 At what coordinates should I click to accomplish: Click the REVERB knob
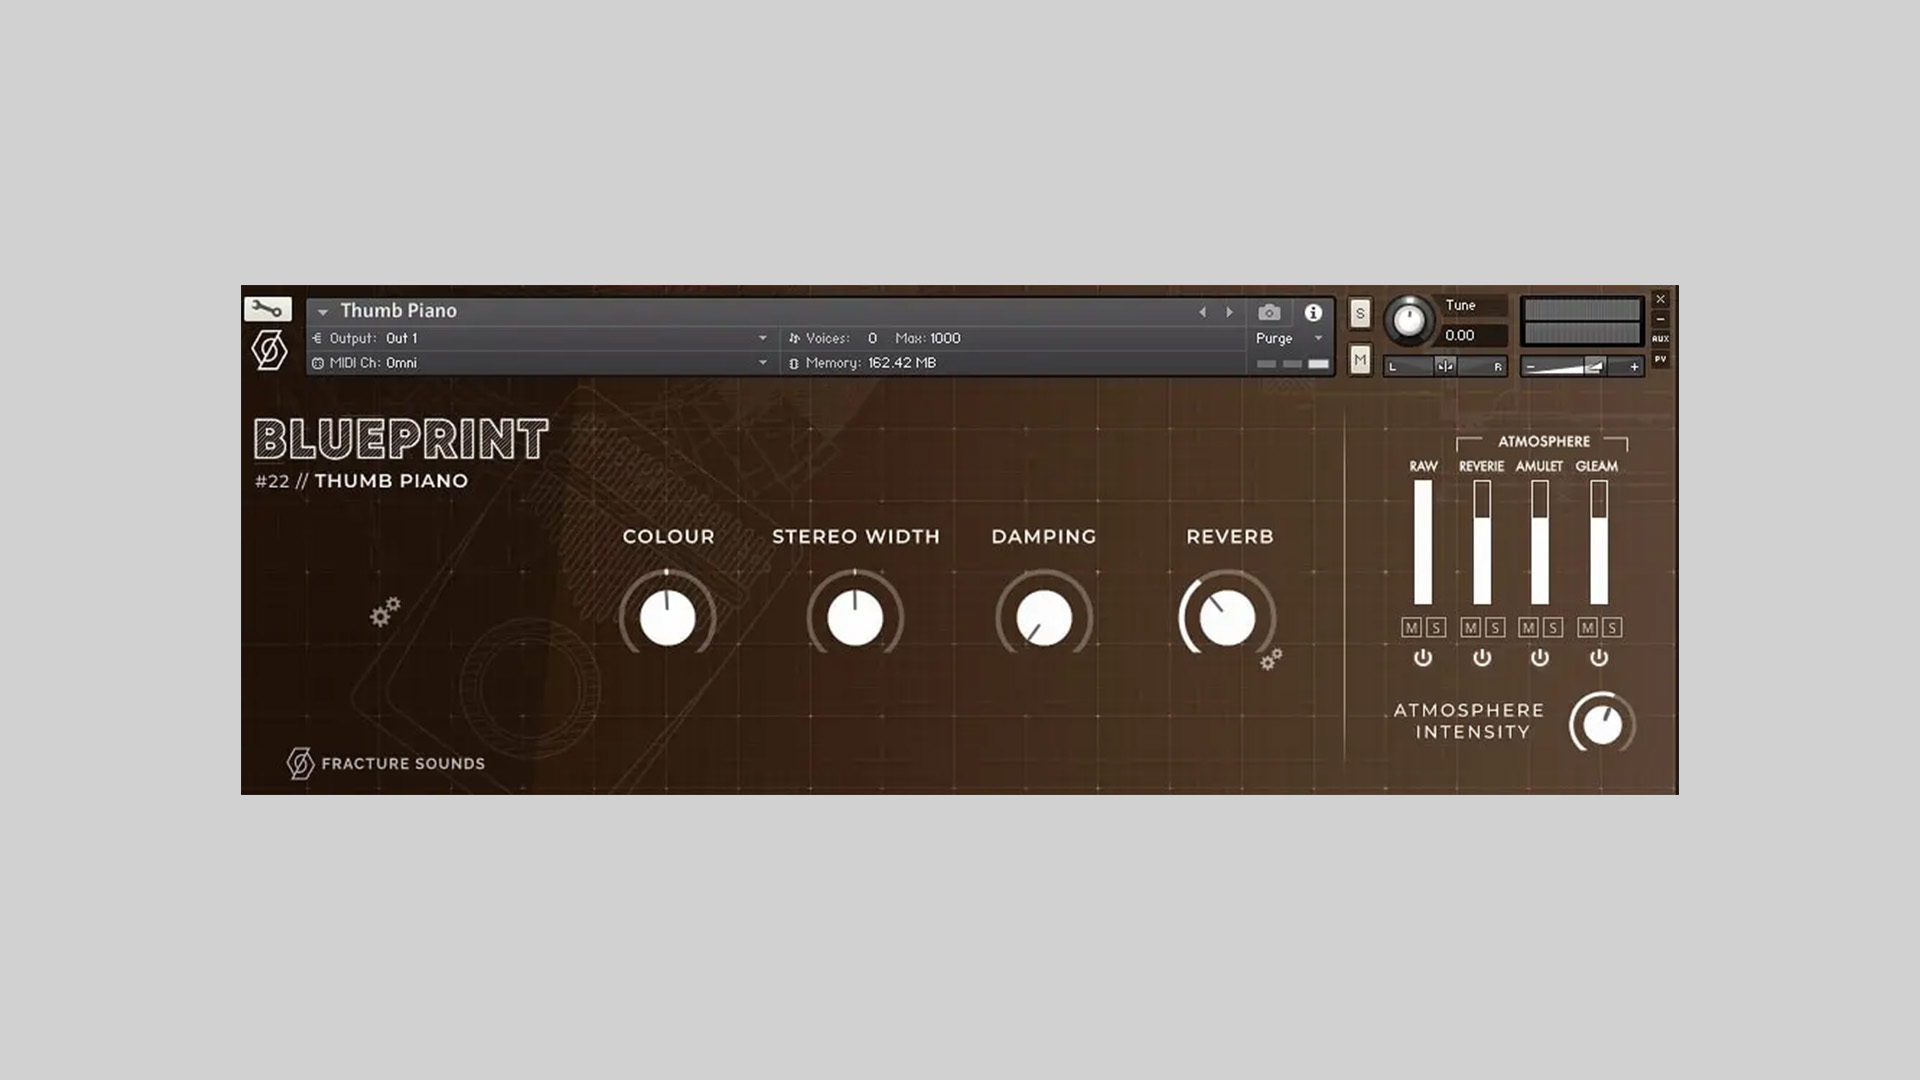tap(1227, 617)
